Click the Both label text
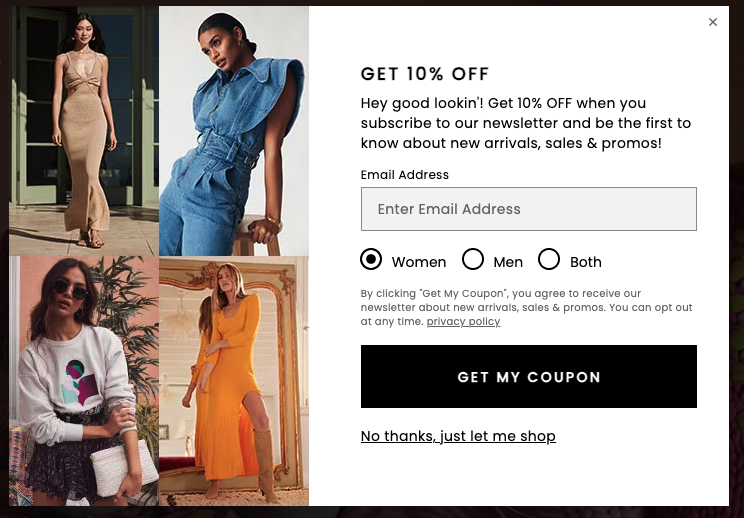Viewport: 744px width, 518px height. [x=586, y=262]
